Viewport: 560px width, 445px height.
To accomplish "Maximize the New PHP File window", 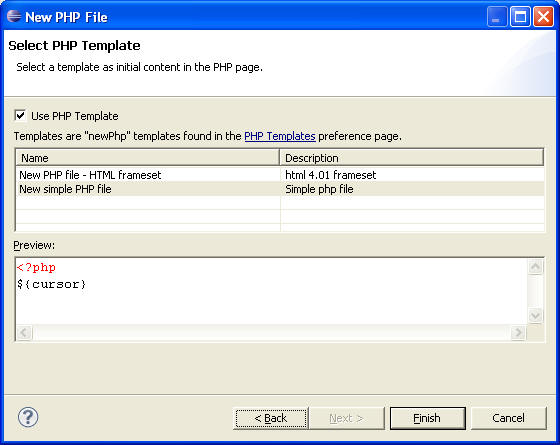I will coord(520,17).
